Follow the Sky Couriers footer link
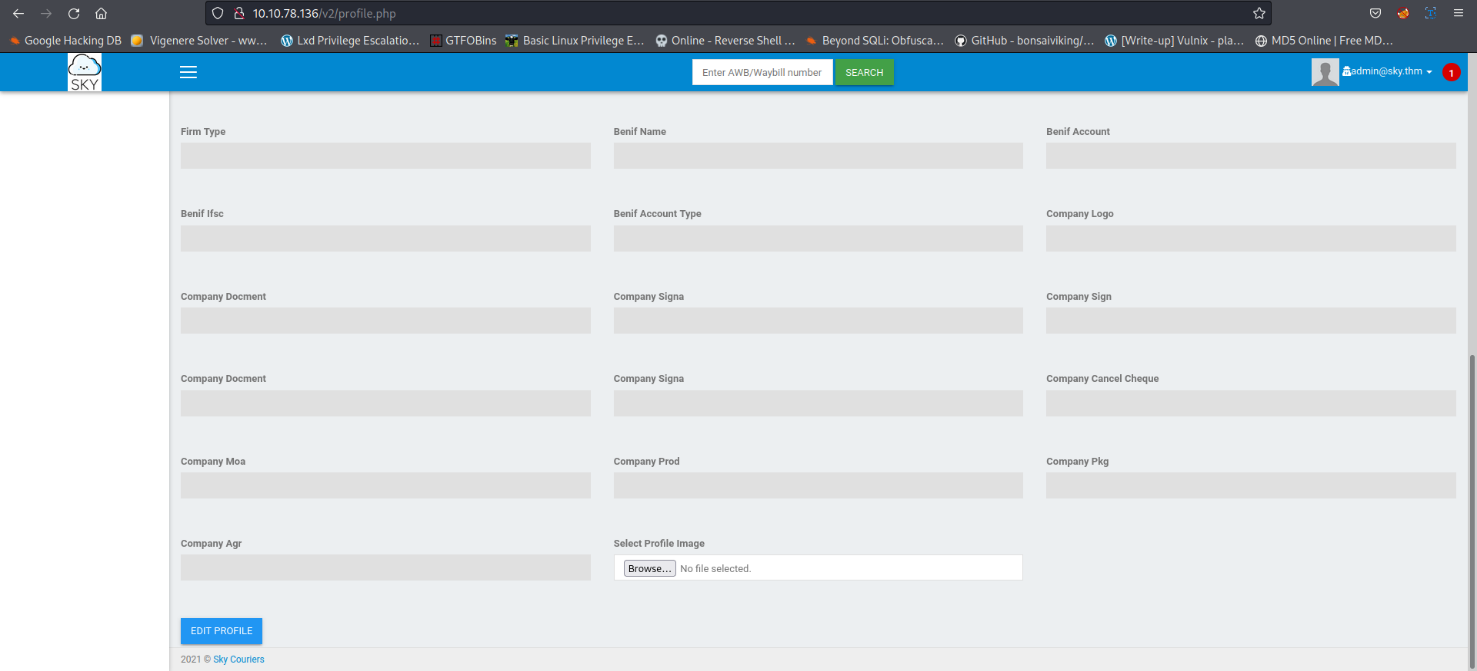 tap(238, 660)
